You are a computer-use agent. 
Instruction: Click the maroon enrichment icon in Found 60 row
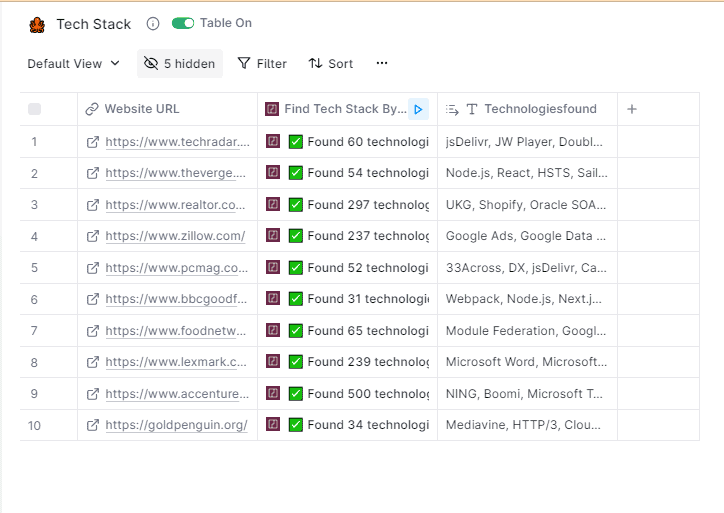[x=273, y=141]
